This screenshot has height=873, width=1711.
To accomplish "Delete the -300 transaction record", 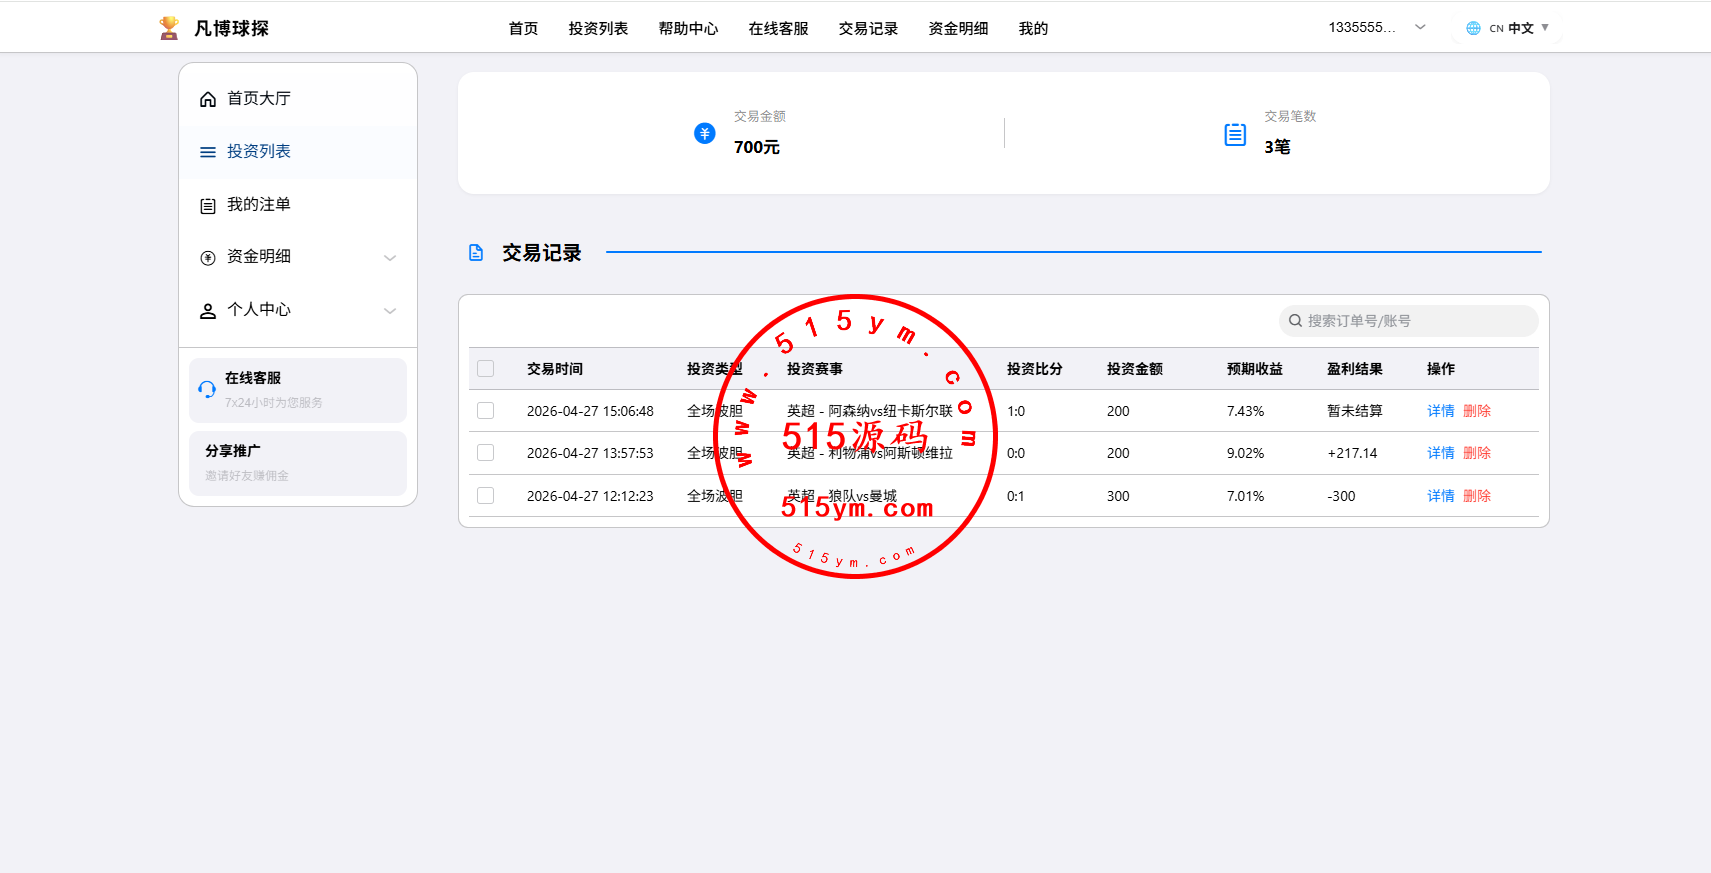I will (1477, 496).
